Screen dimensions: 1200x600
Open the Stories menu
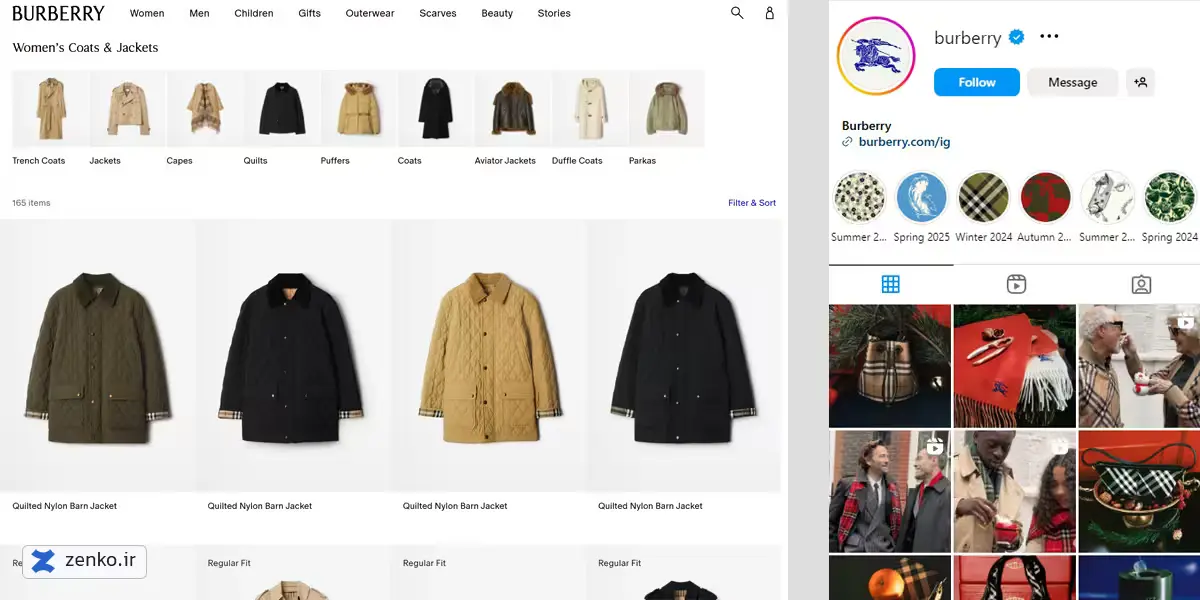point(554,13)
